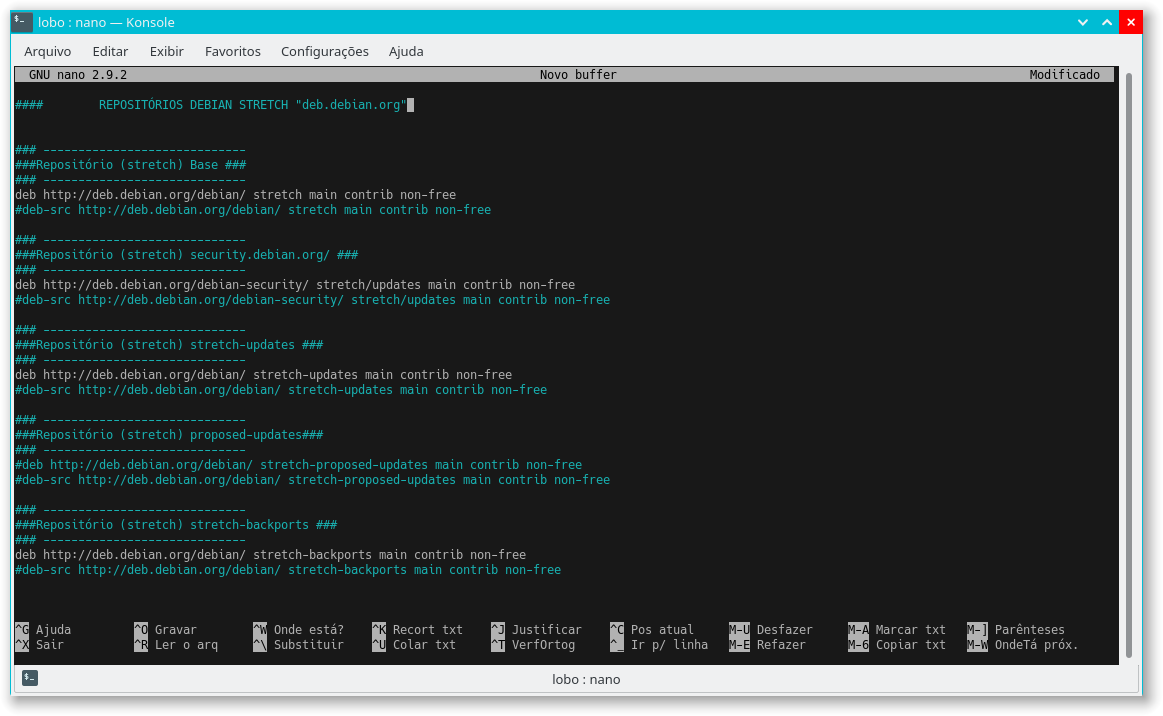Click the '^W Onde está?' shortcut hint
Image resolution: width=1163 pixels, height=716 pixels.
coord(298,630)
